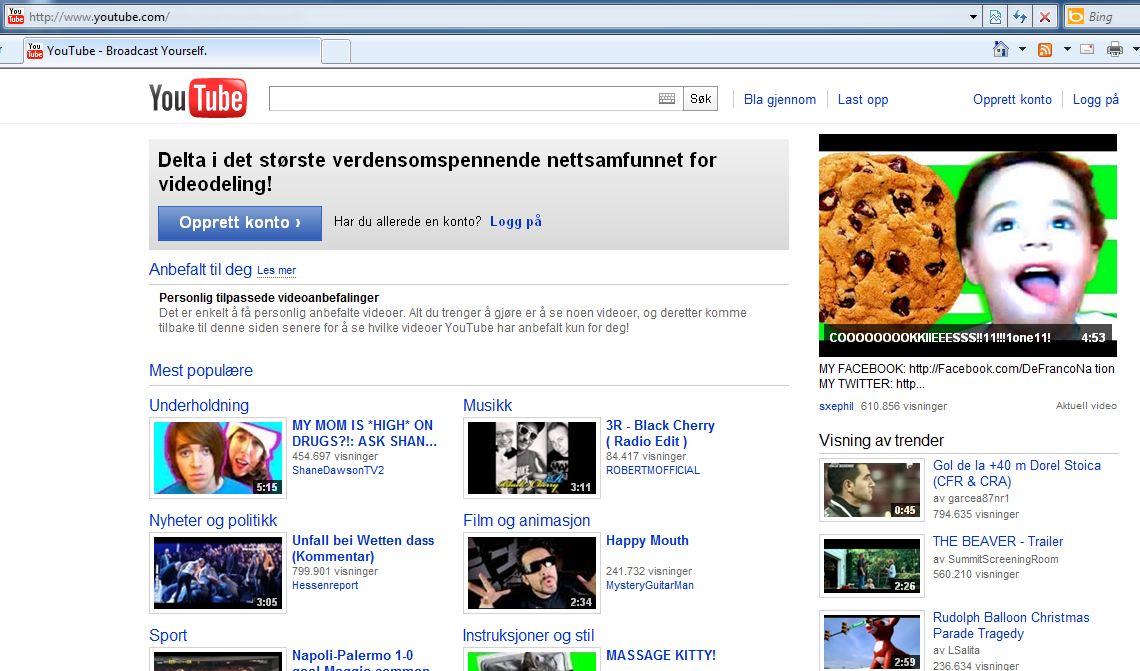Click the YouTube favicon in address bar

click(x=16, y=17)
